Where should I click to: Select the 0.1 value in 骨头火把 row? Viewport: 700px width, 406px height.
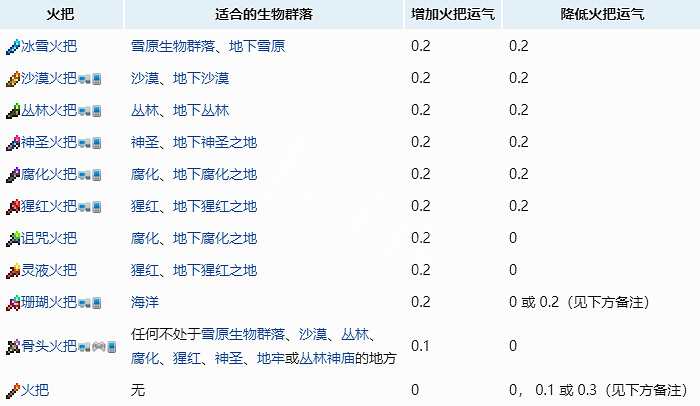tap(420, 346)
